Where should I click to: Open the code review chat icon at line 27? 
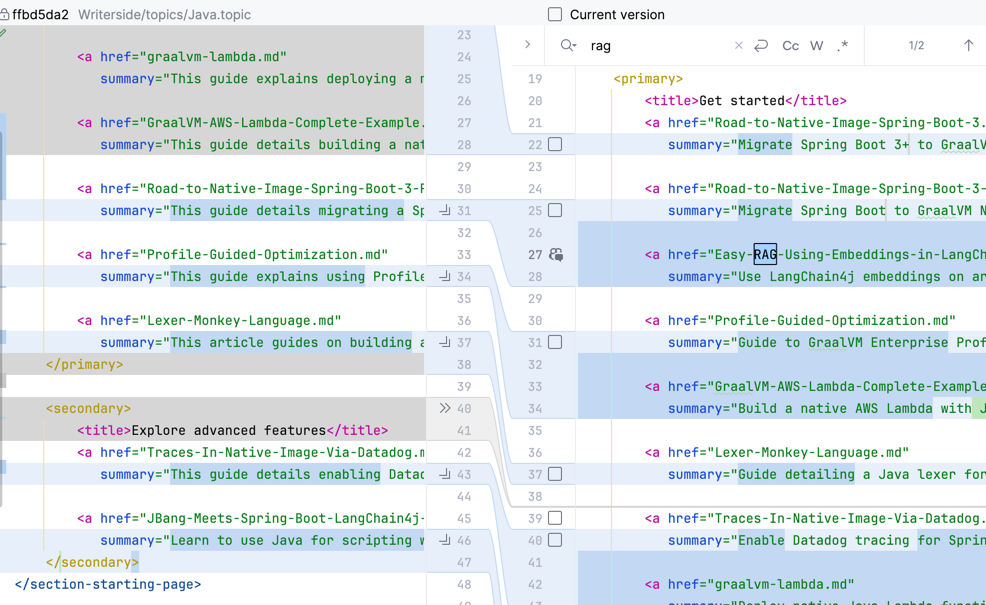pos(556,255)
